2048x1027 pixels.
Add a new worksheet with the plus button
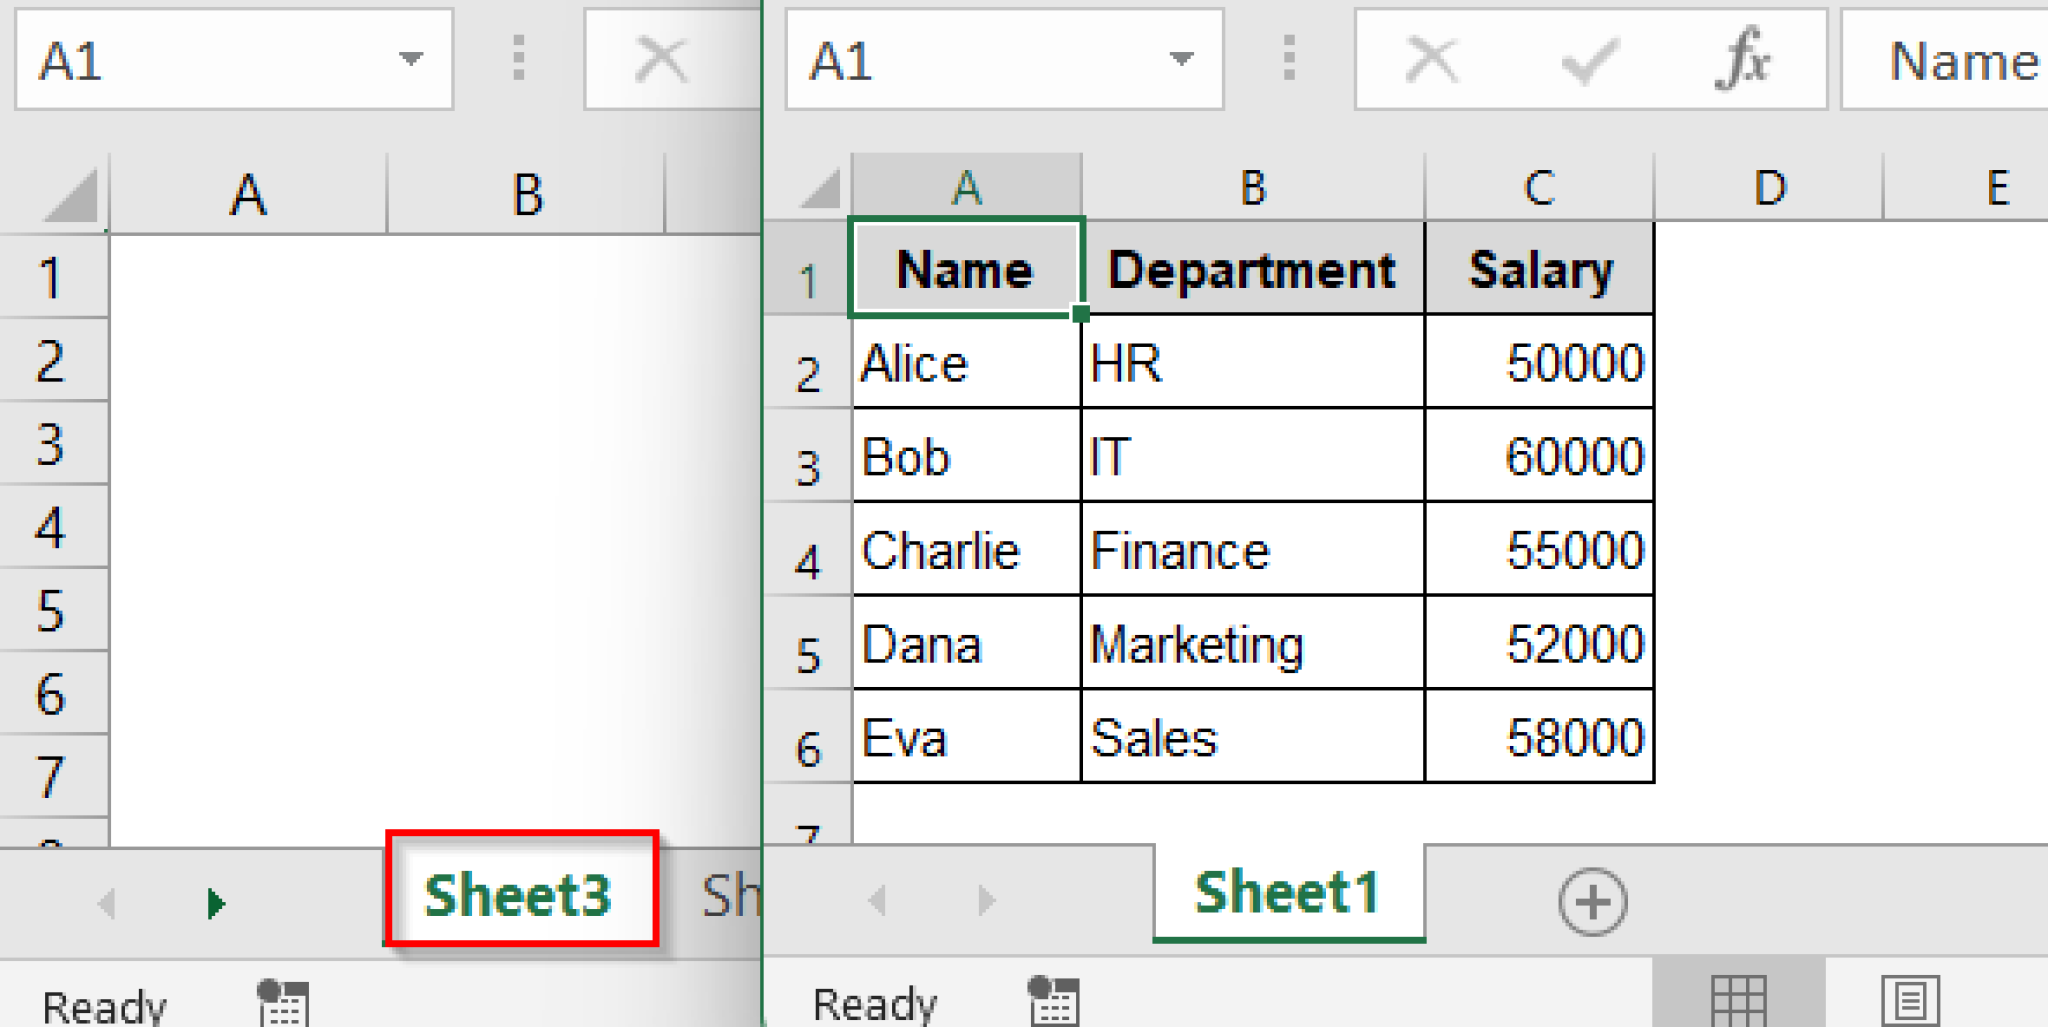pyautogui.click(x=1592, y=901)
